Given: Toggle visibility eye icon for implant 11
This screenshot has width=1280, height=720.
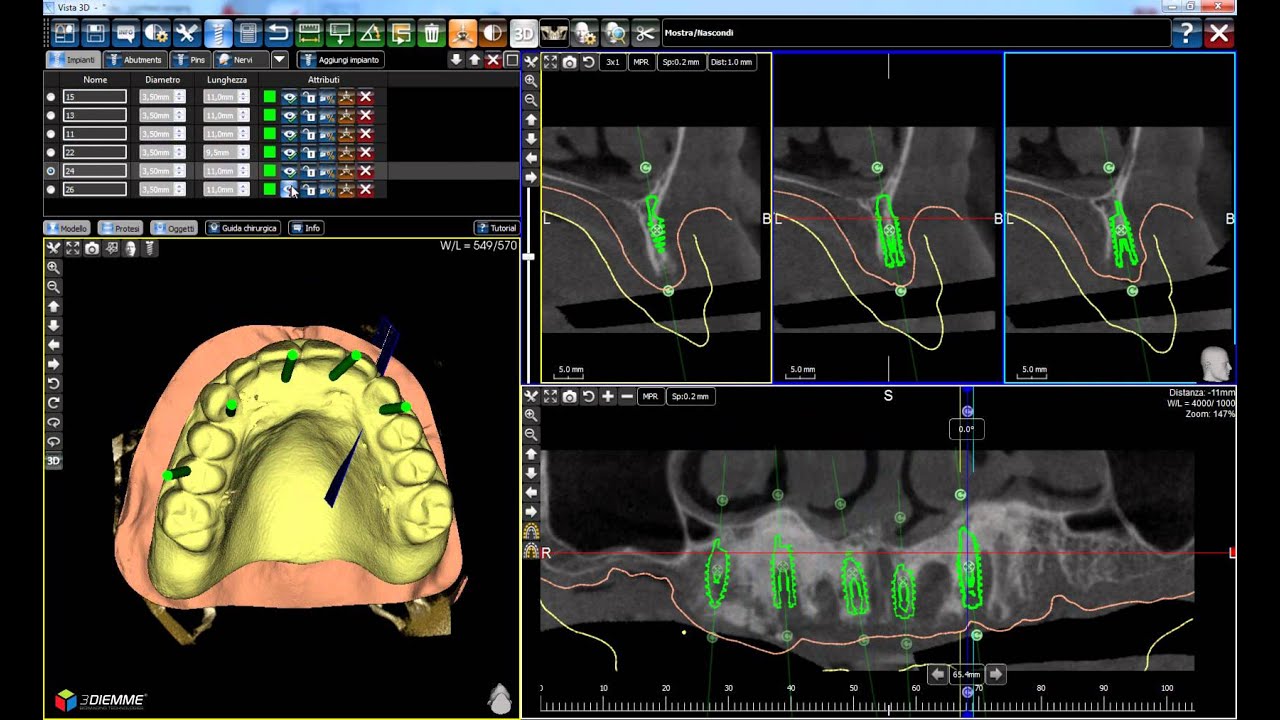Looking at the screenshot, I should point(289,134).
